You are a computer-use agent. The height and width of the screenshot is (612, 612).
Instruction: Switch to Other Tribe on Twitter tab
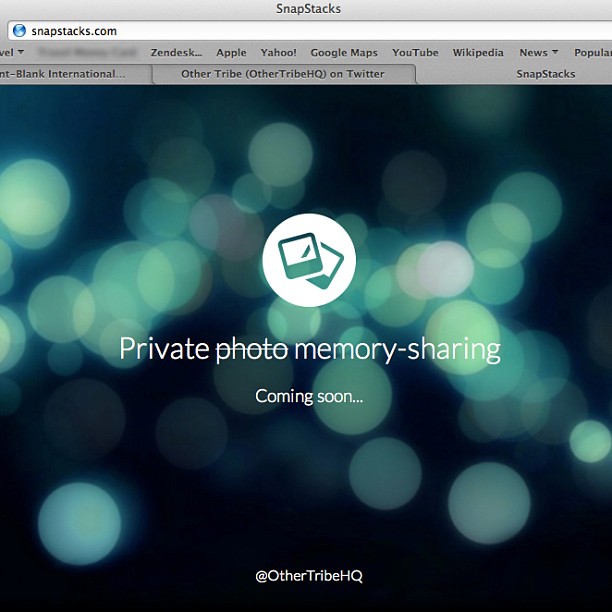point(283,74)
